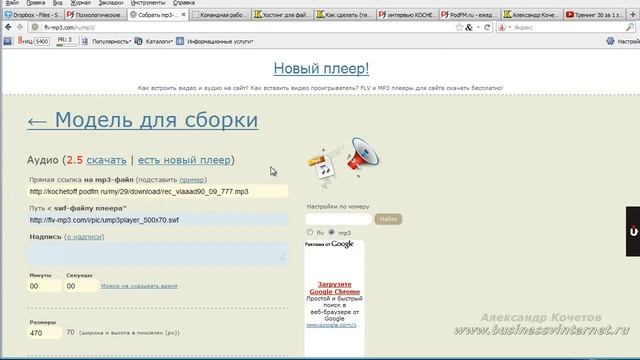Open the Правка menu
The image size is (640, 360).
click(36, 3)
